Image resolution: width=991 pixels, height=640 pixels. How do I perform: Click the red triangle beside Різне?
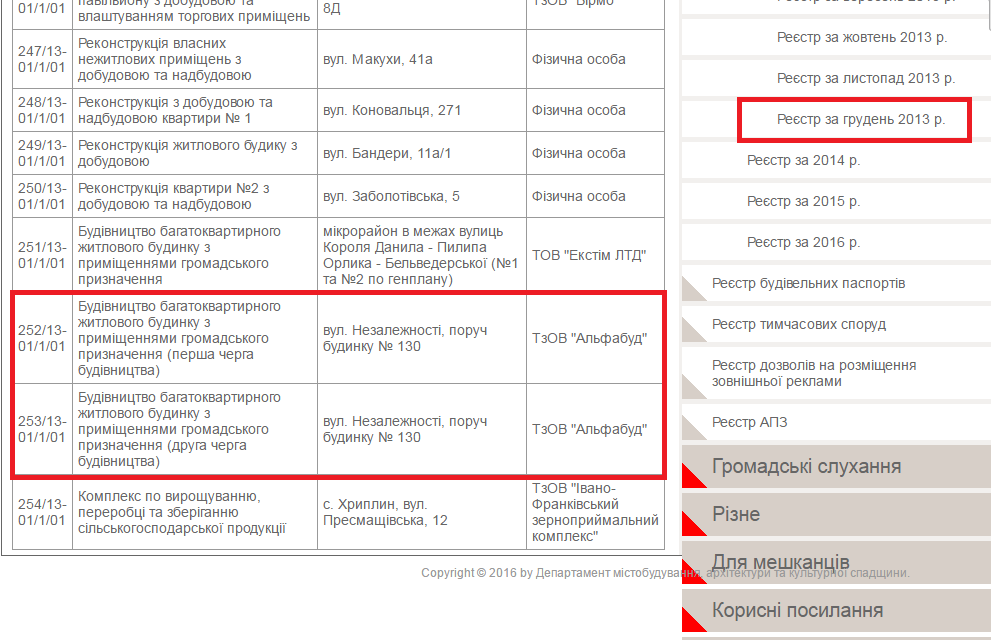coord(691,526)
